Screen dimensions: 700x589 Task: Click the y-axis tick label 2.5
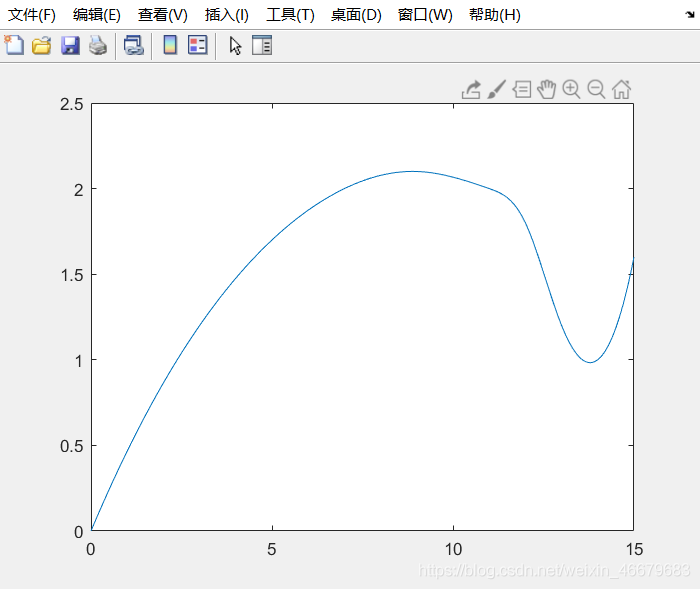point(72,104)
